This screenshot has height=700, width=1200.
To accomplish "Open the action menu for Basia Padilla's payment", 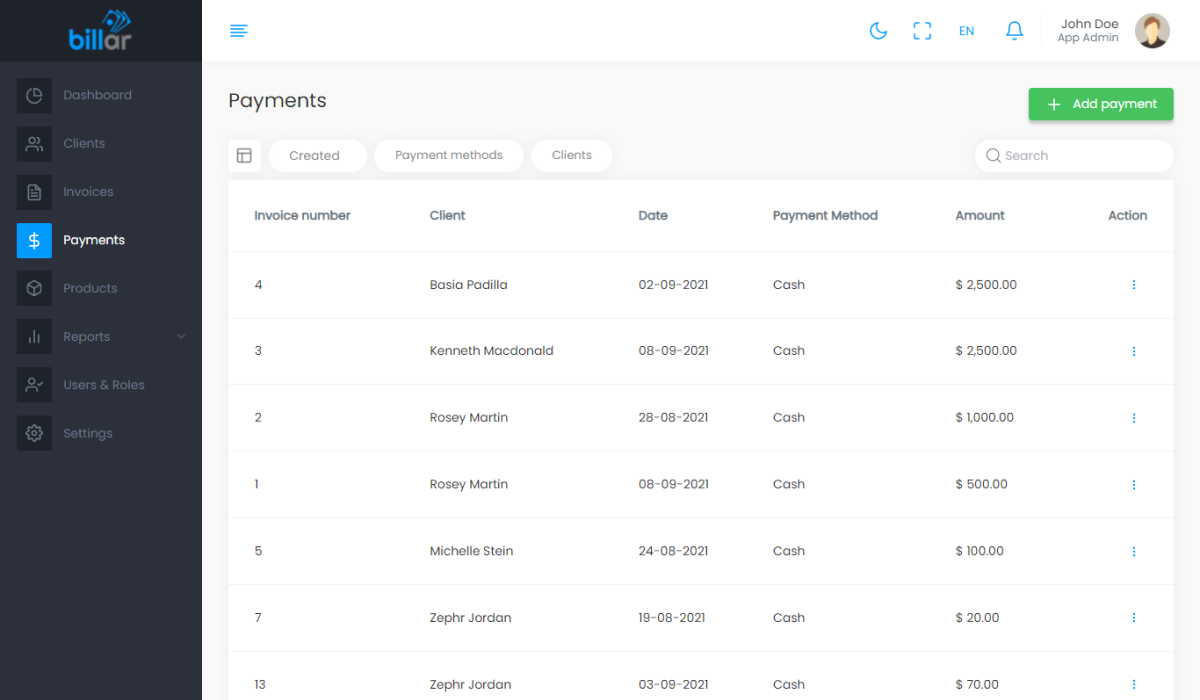I will (1133, 285).
